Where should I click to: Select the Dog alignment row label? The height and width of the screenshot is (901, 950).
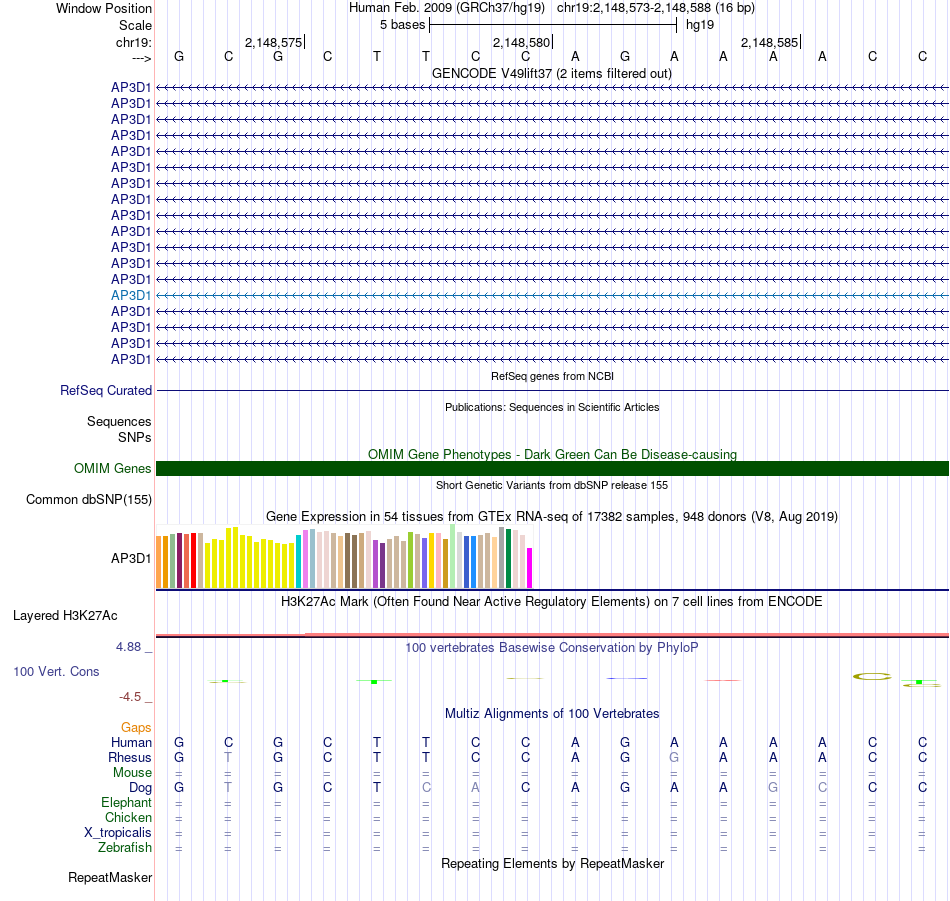tap(140, 788)
